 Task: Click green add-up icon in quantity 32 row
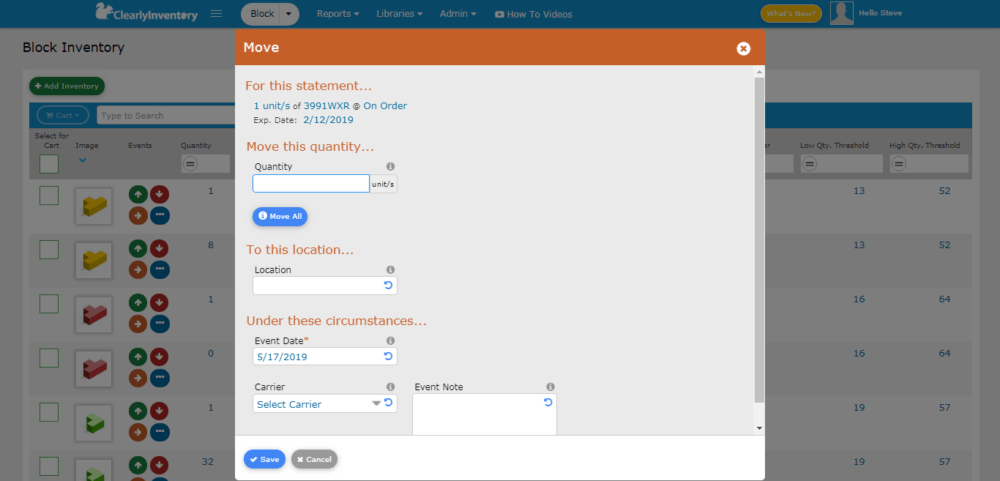138,465
